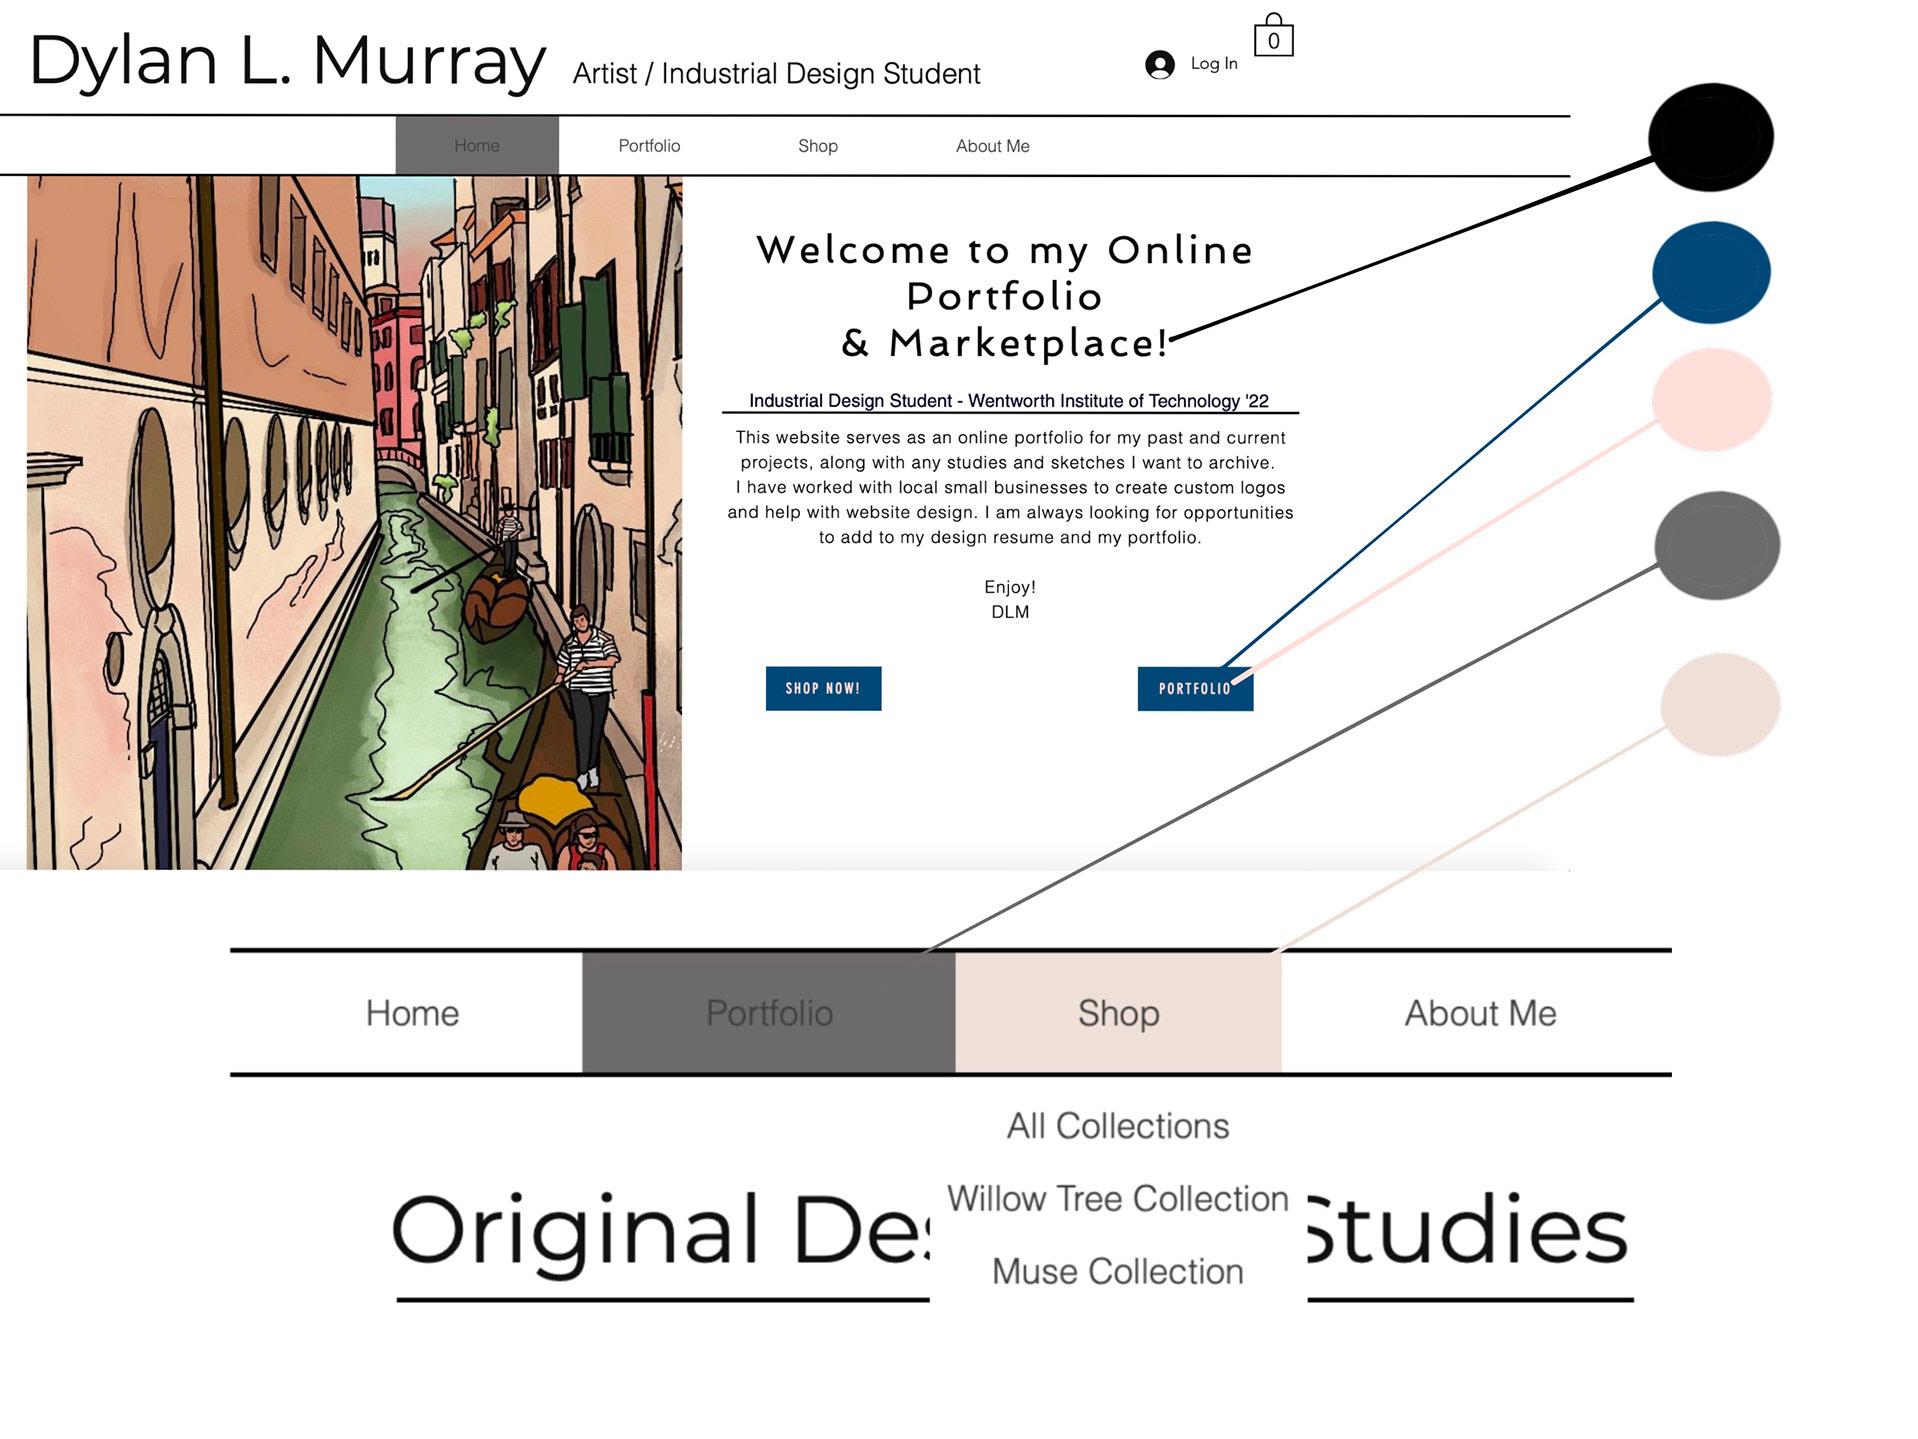Click About Me in the enlarged menu bar

(1480, 1013)
